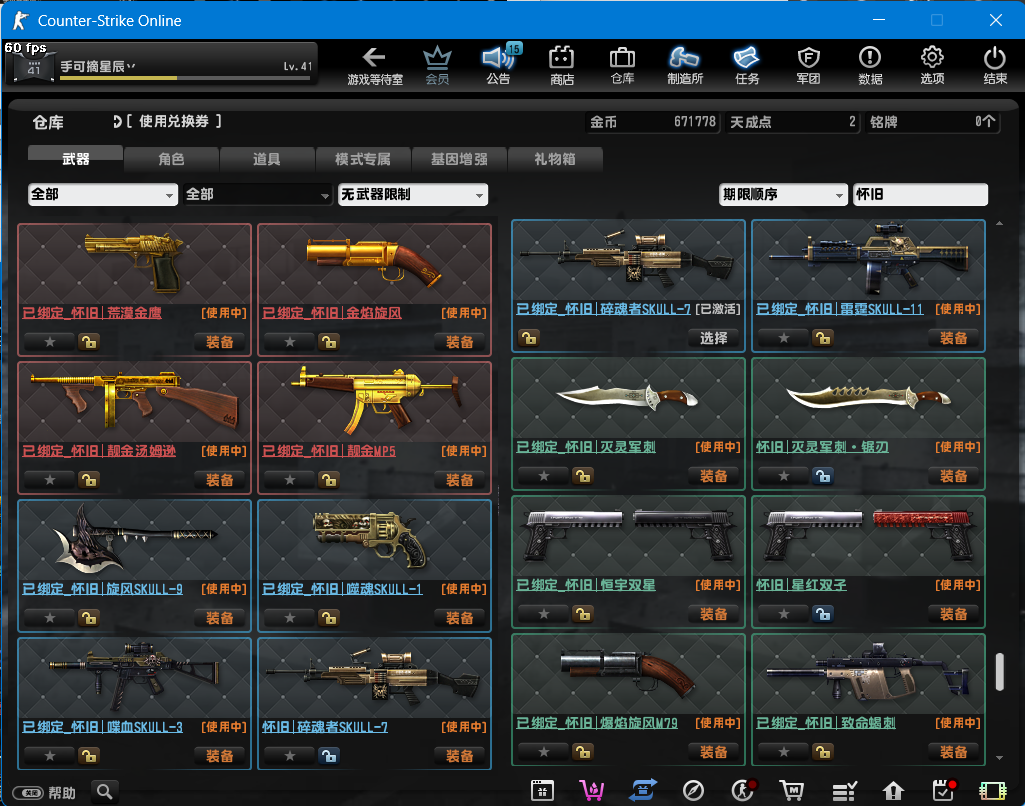Viewport: 1025px width, 806px height.
Task: Open the 喋血SKULL-3 item name link
Action: [103, 727]
